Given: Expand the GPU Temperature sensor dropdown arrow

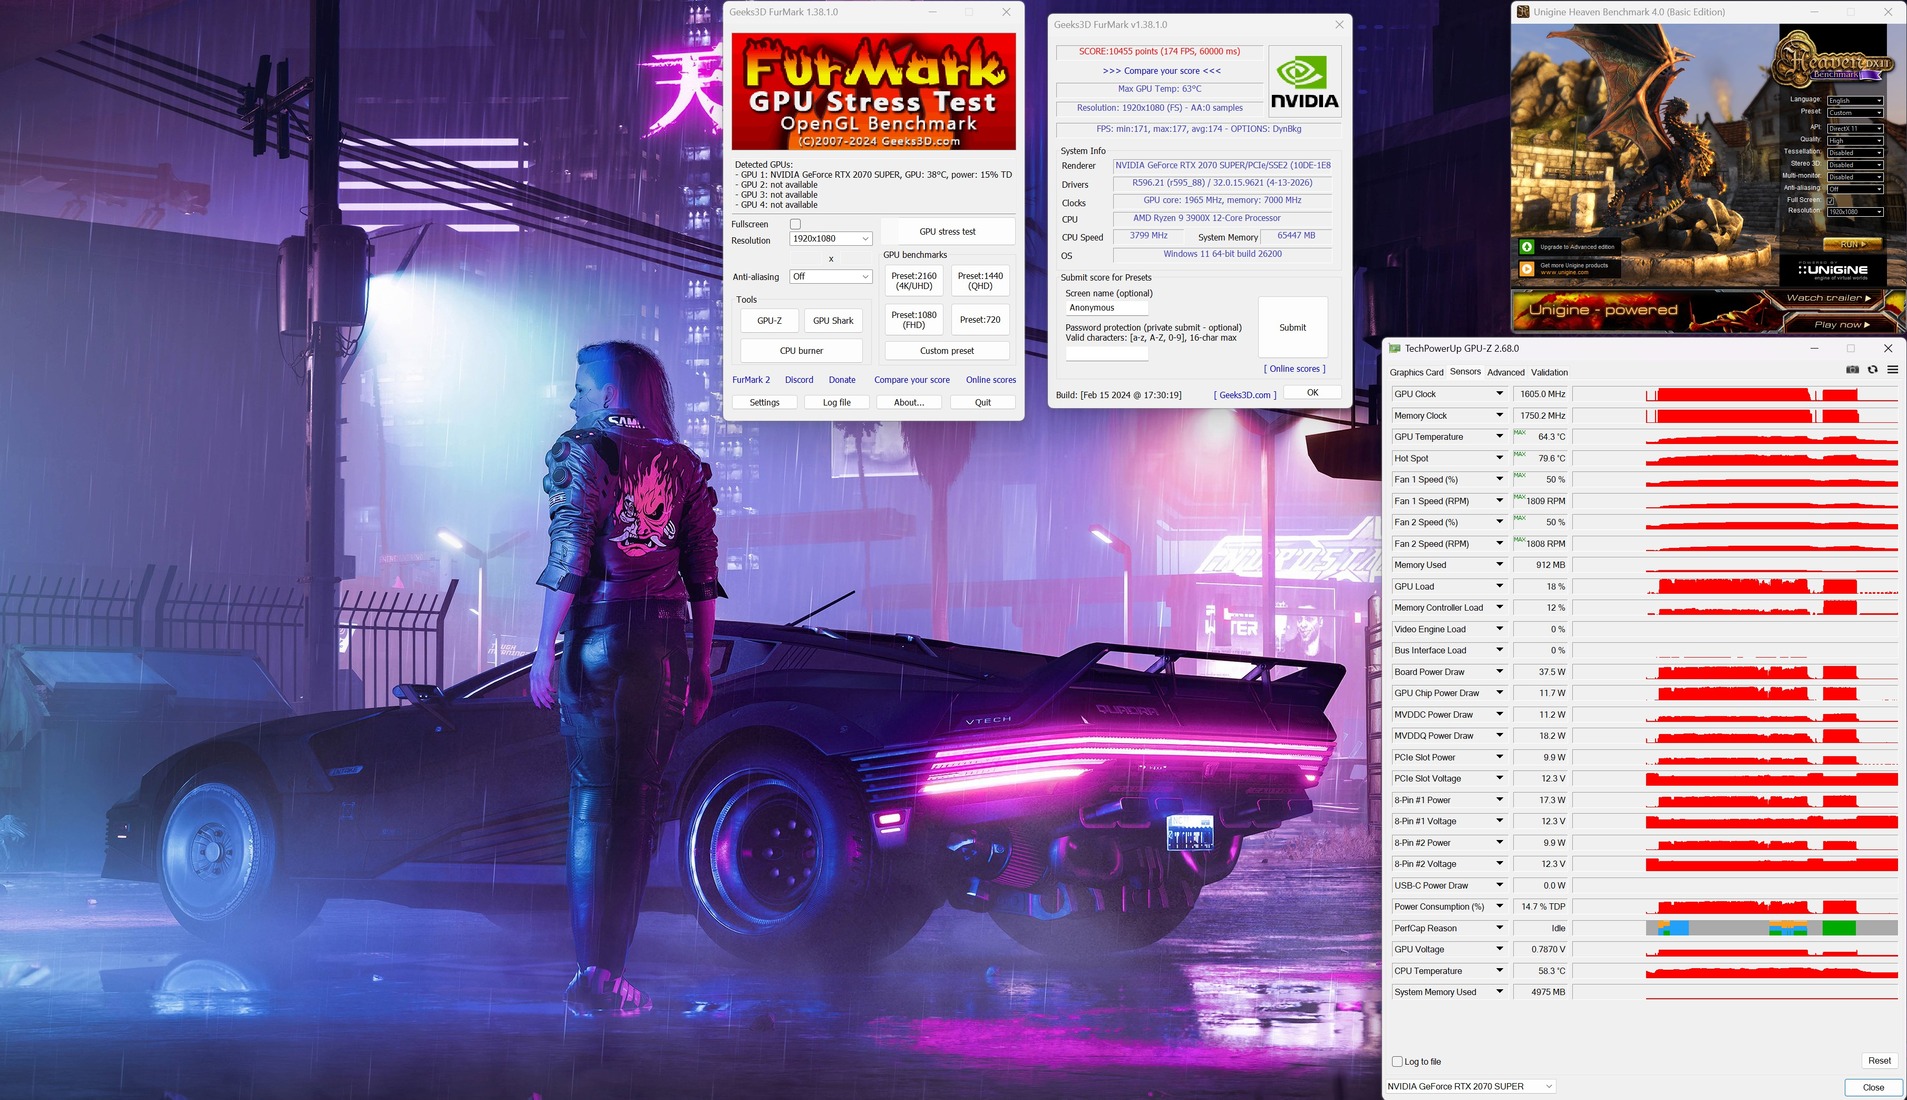Looking at the screenshot, I should 1499,436.
